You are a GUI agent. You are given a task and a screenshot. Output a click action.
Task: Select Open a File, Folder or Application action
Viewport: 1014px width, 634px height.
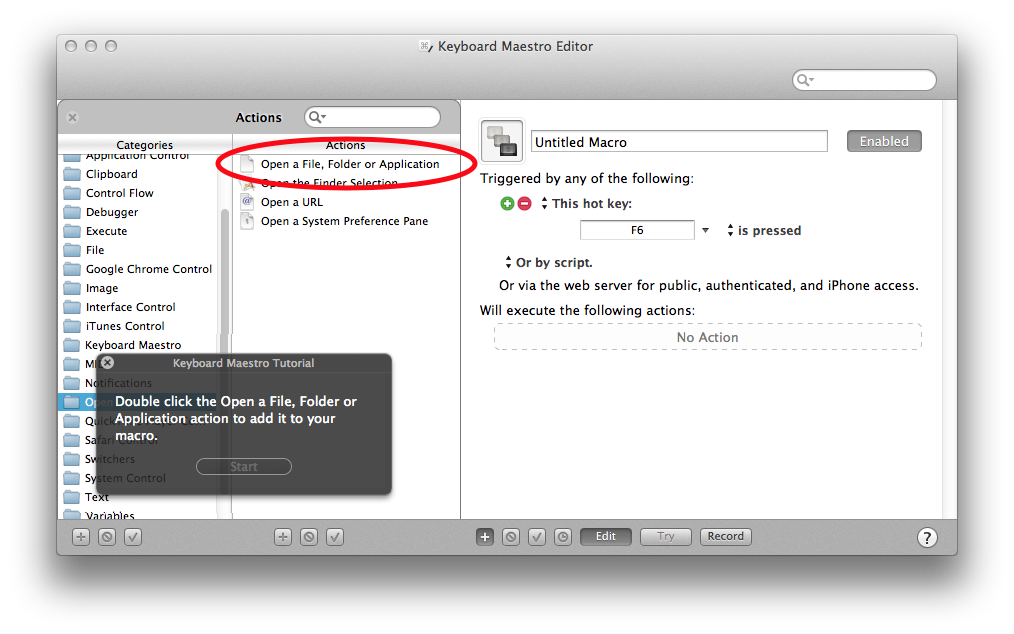coord(350,164)
